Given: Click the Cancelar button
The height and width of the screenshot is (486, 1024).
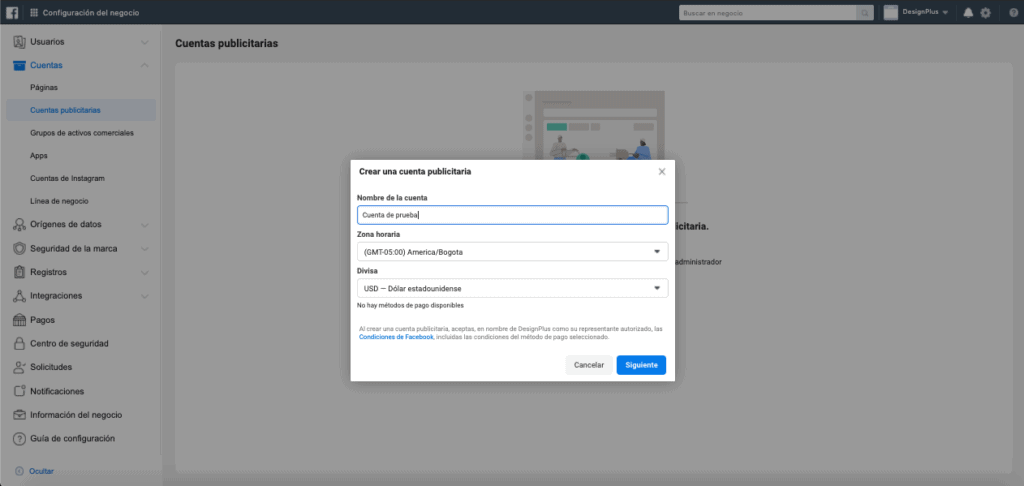Looking at the screenshot, I should click(589, 365).
